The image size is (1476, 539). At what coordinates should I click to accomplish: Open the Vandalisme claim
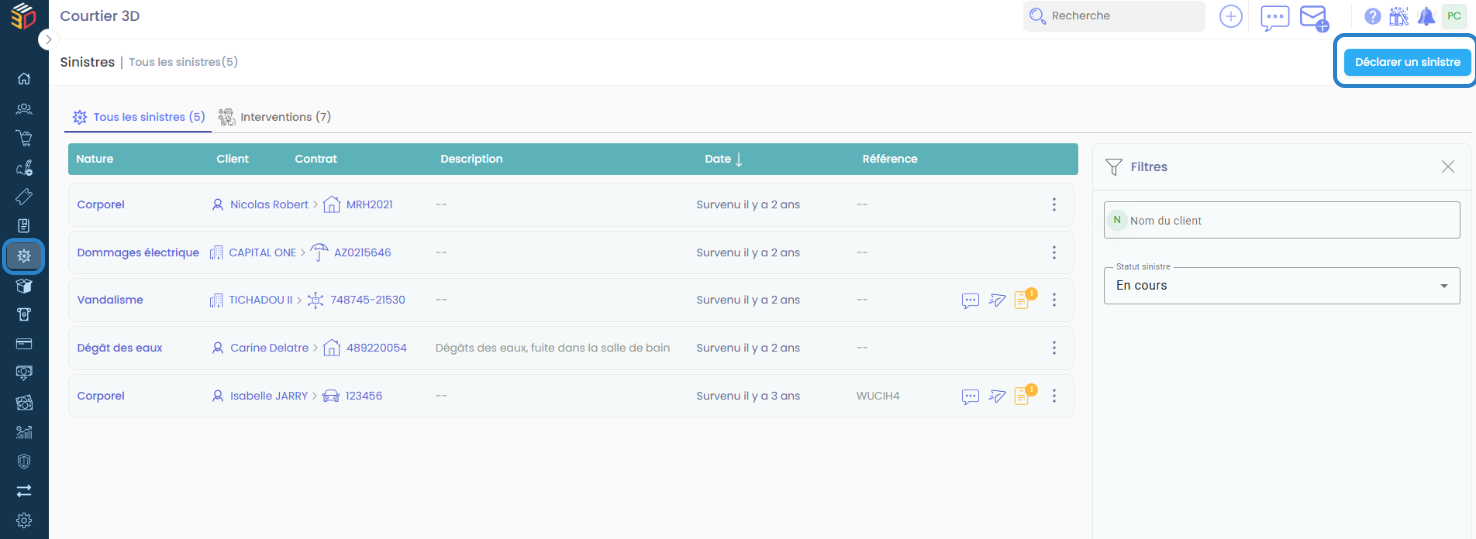[110, 300]
